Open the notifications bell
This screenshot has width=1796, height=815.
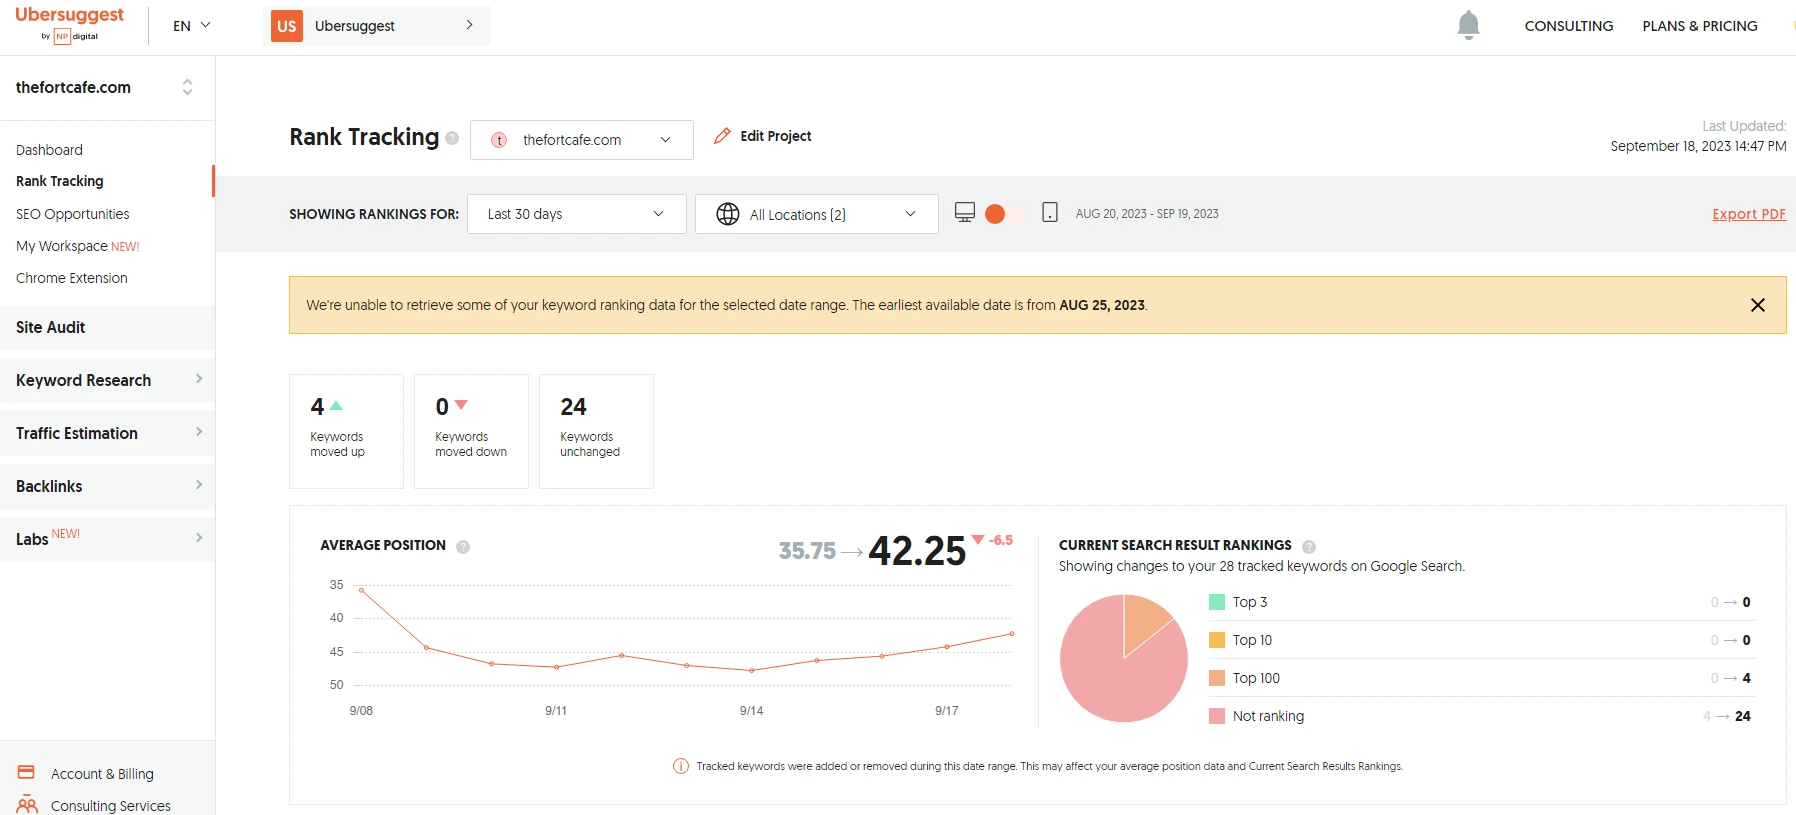click(x=1468, y=25)
